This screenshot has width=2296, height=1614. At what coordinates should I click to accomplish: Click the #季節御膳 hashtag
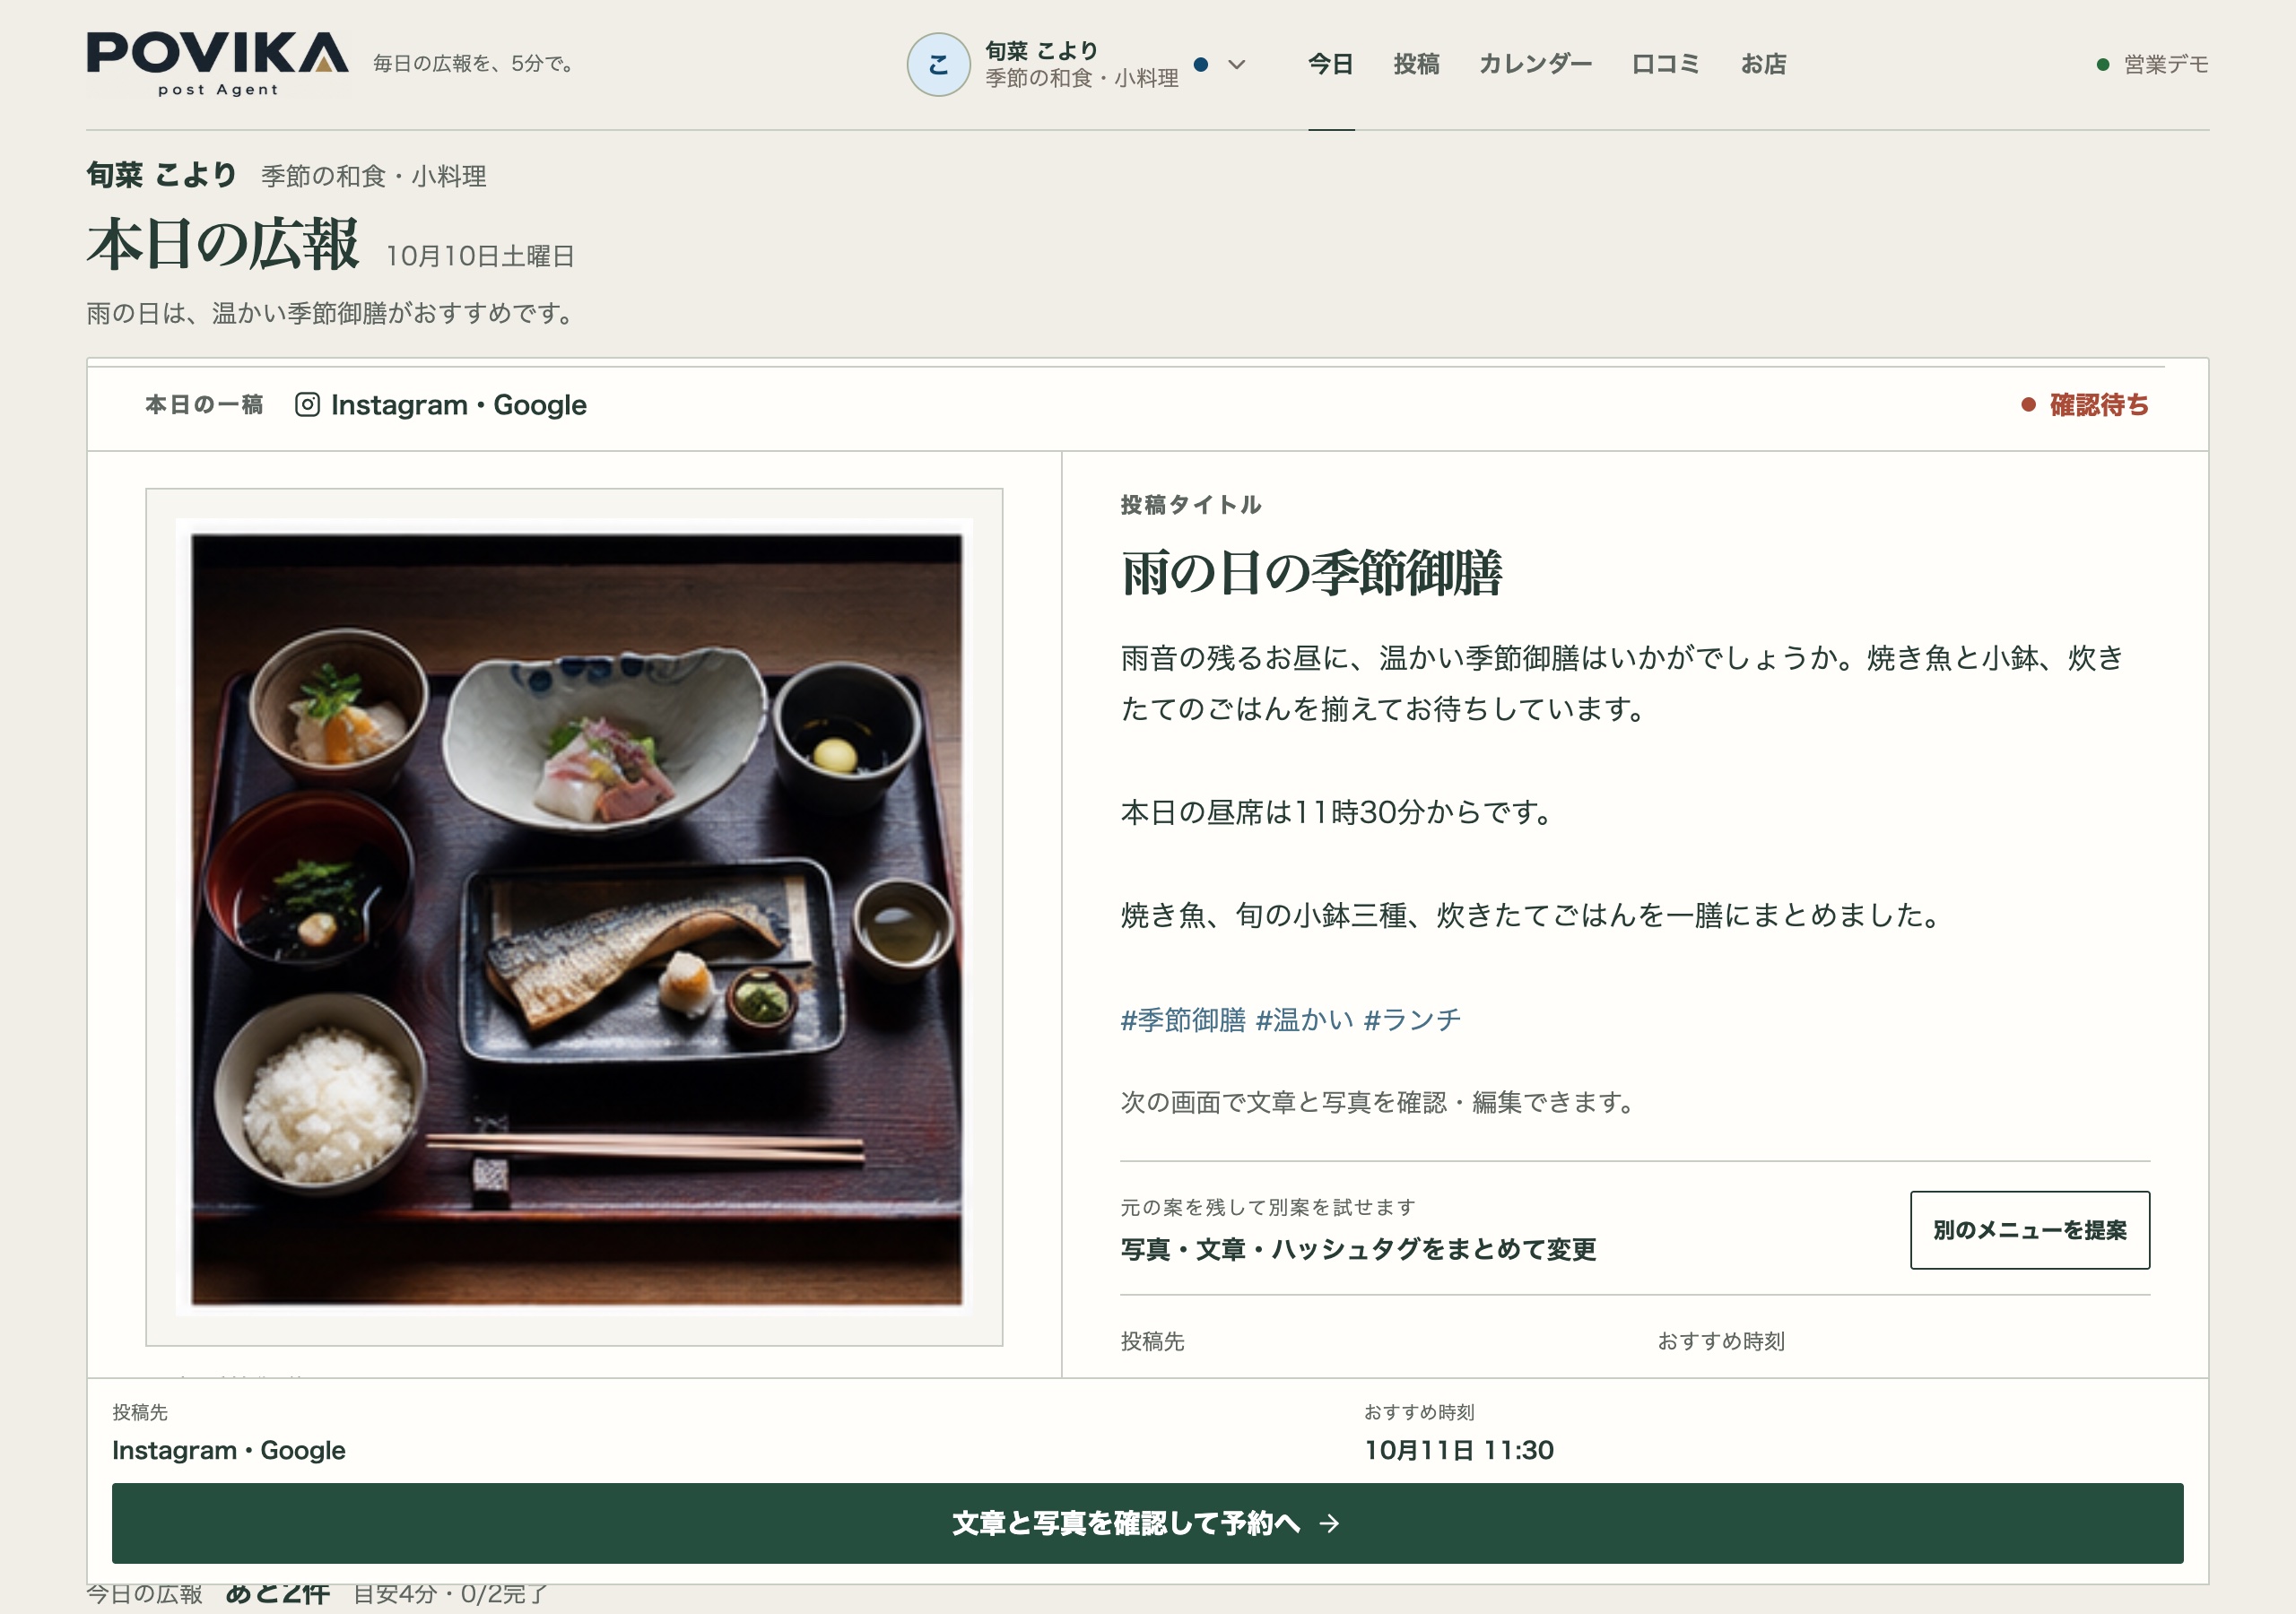pyautogui.click(x=1183, y=1019)
